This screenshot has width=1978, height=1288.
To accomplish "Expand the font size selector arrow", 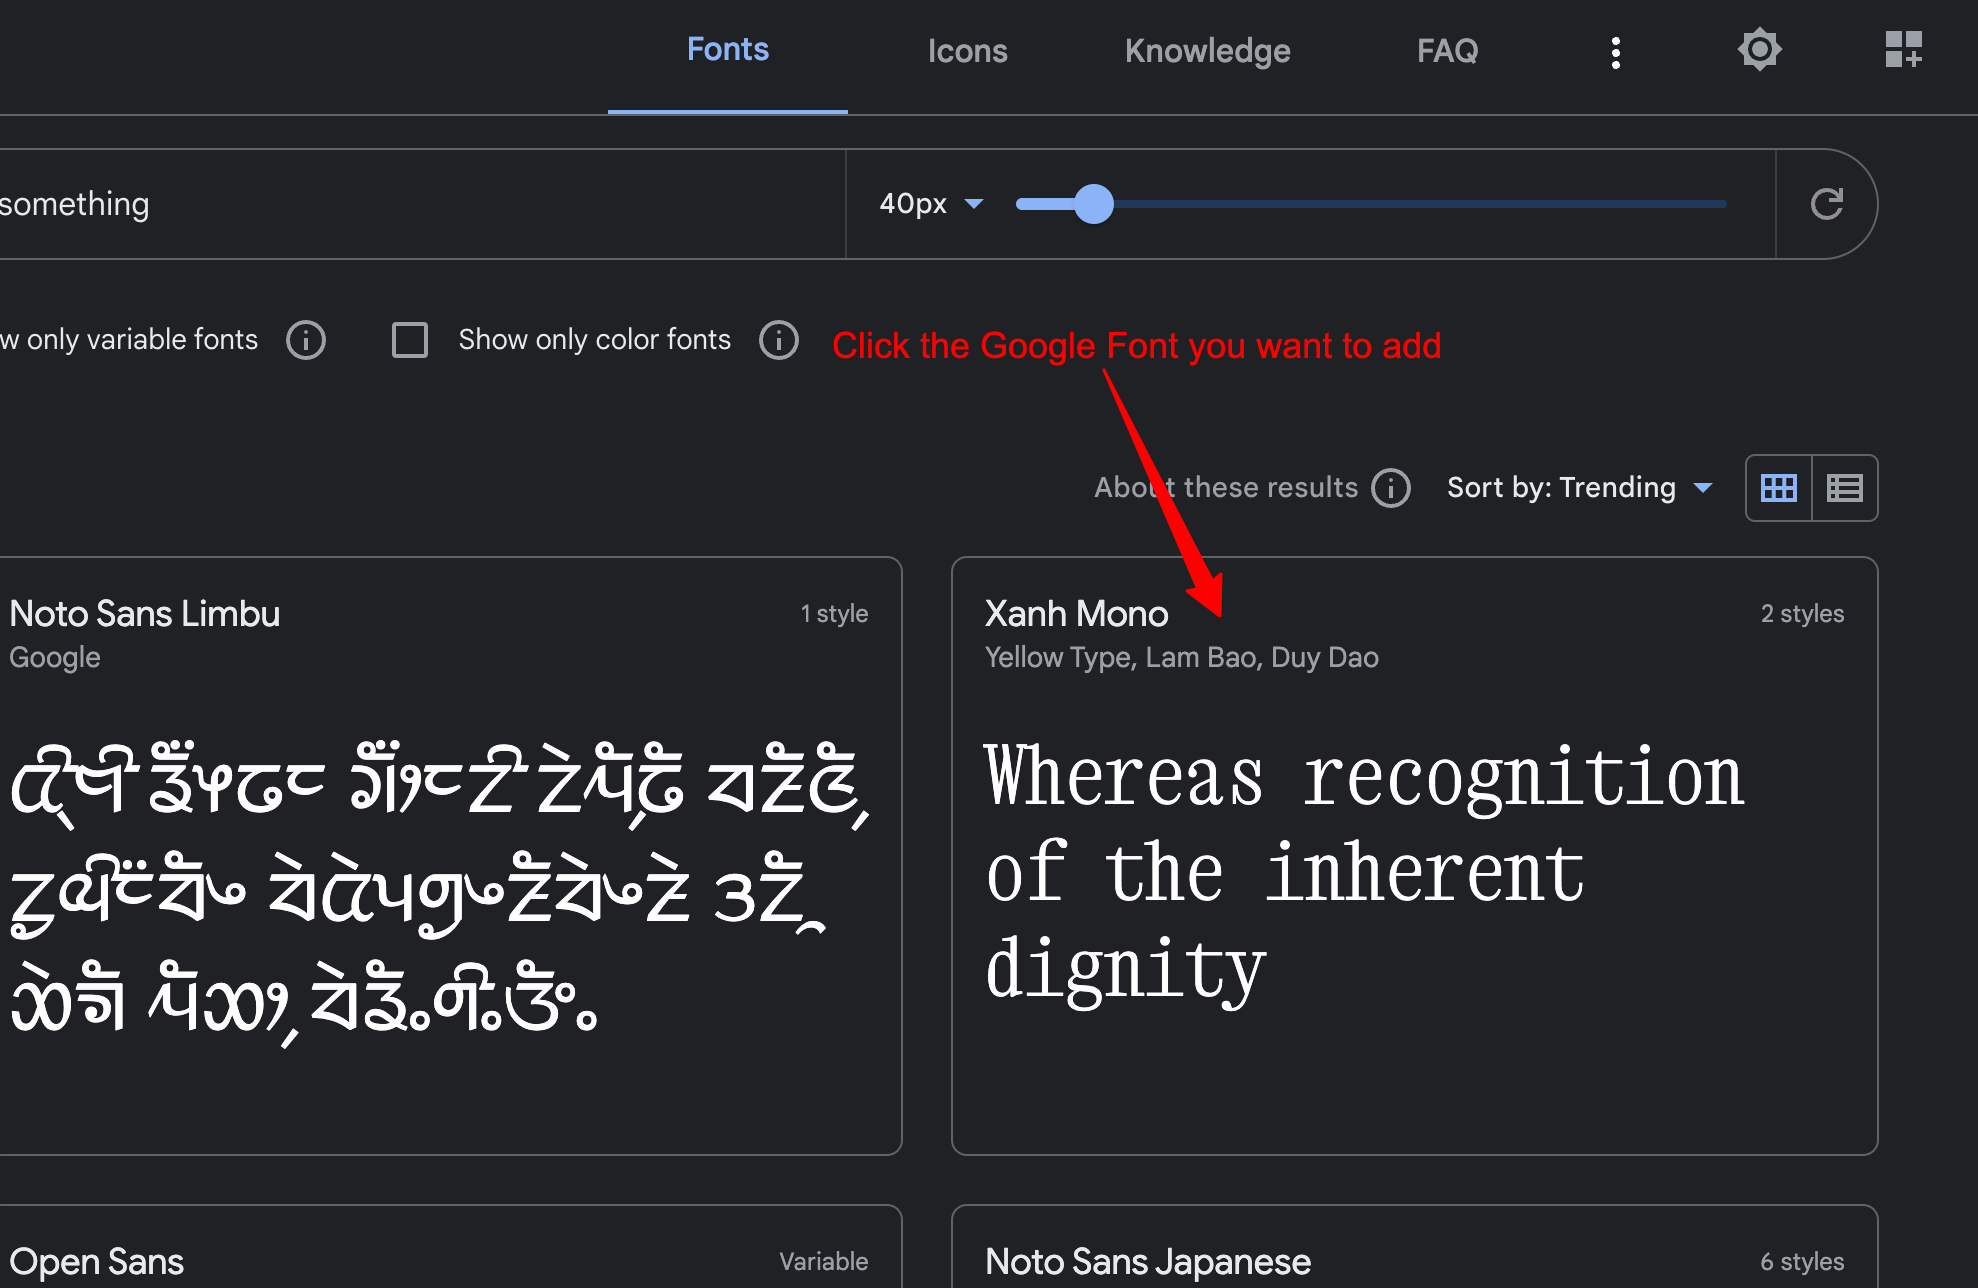I will point(974,203).
